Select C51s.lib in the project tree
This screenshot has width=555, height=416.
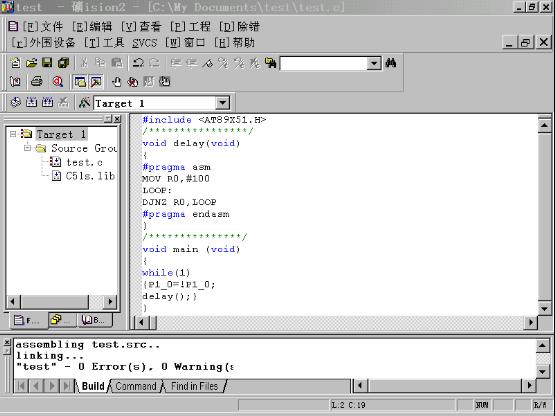click(90, 176)
